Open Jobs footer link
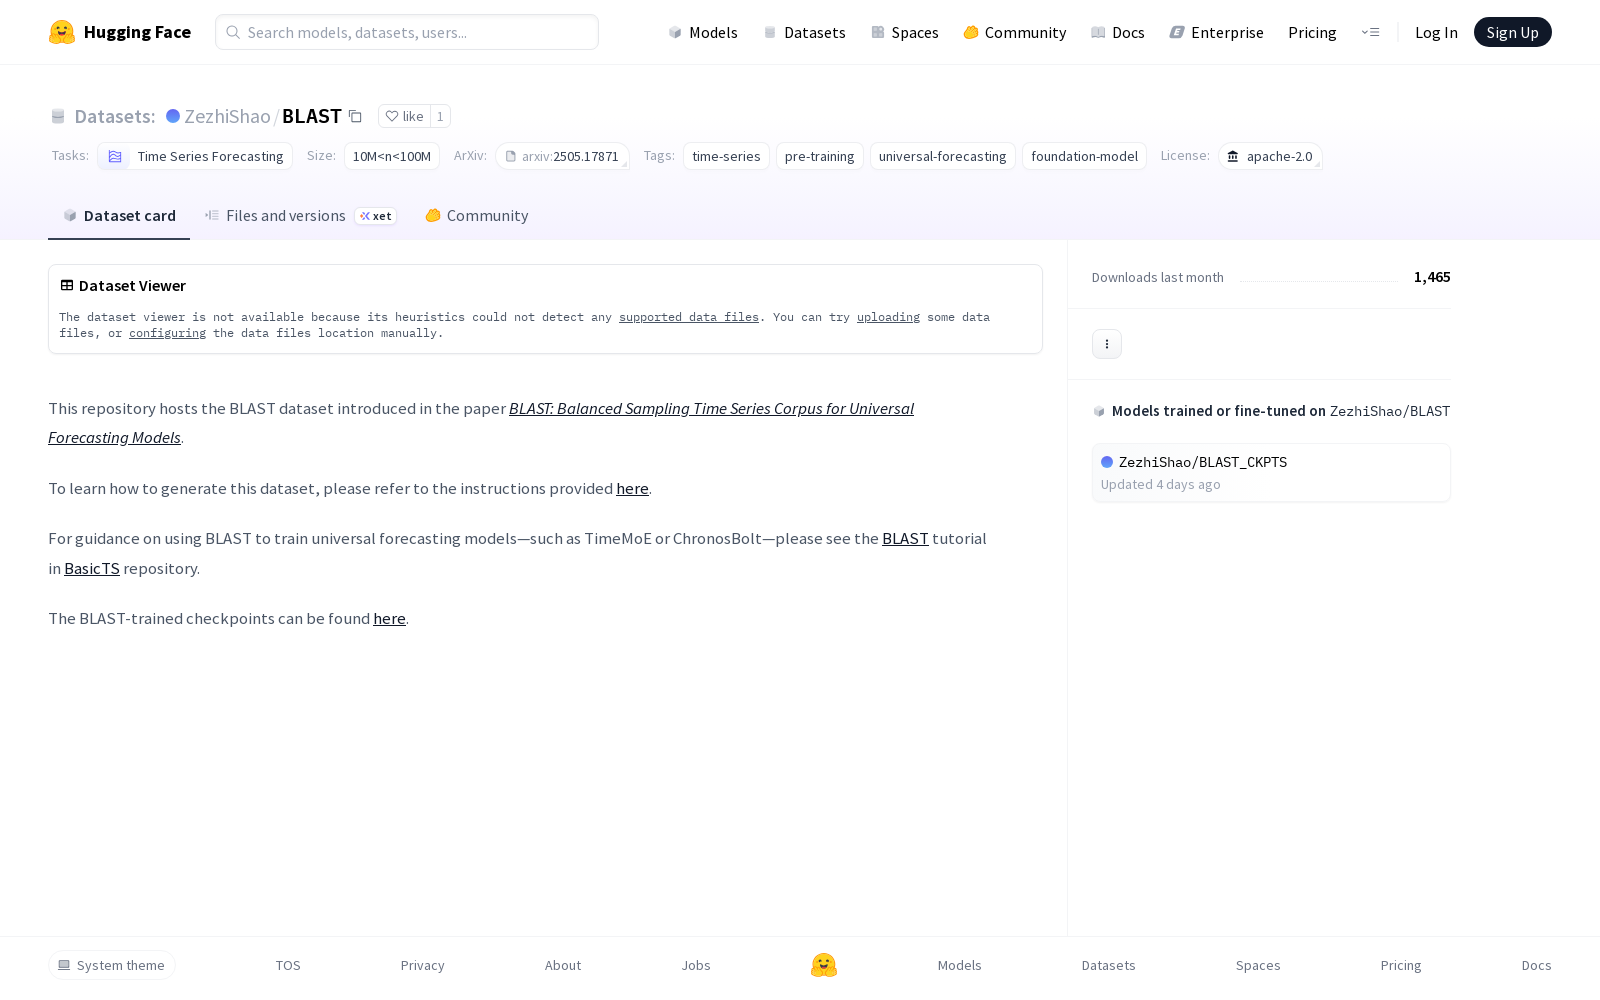1600x1000 pixels. tap(696, 965)
